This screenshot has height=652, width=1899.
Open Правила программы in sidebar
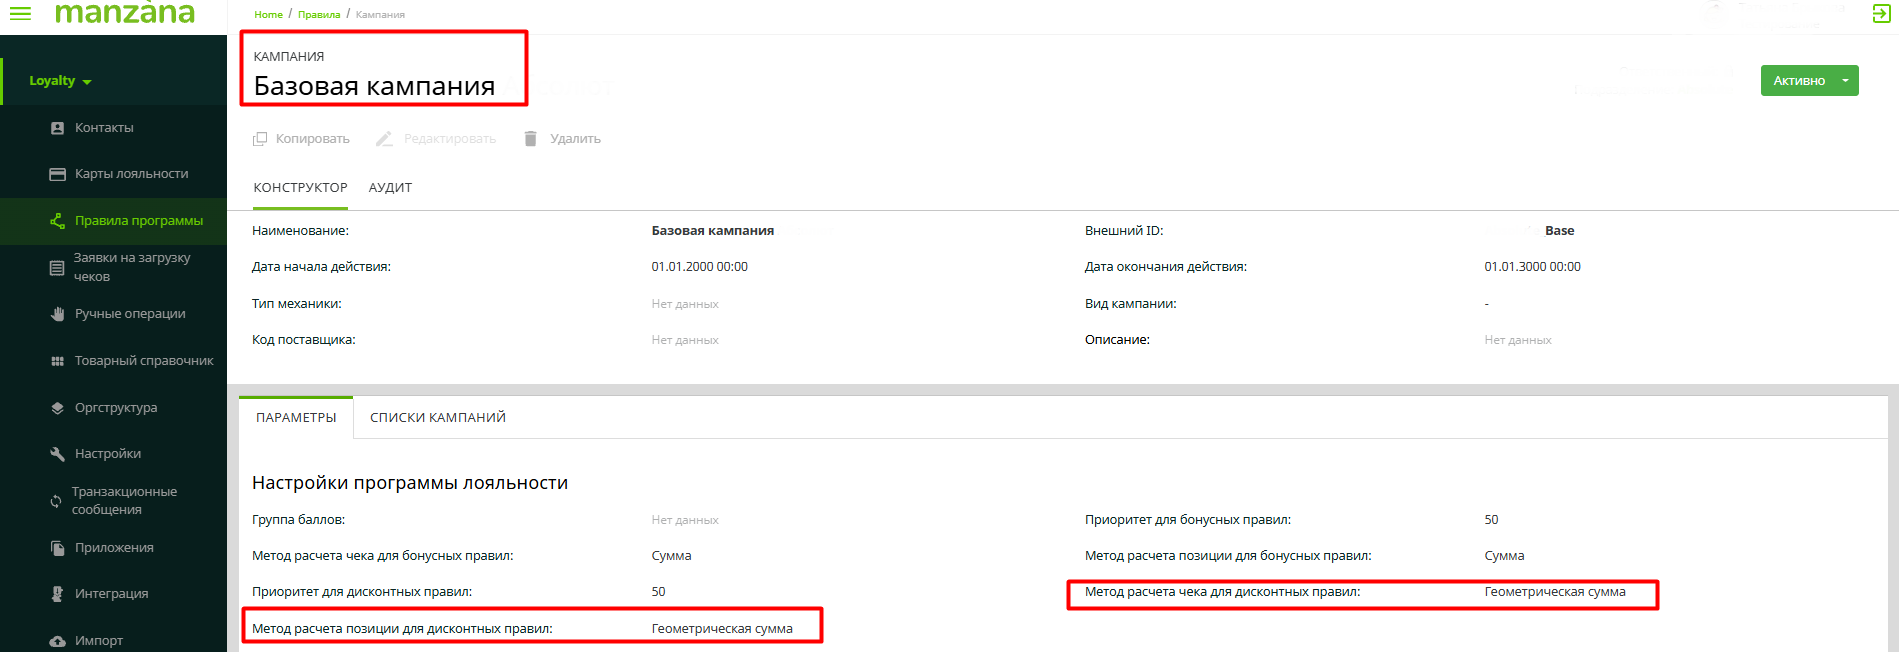coord(138,221)
